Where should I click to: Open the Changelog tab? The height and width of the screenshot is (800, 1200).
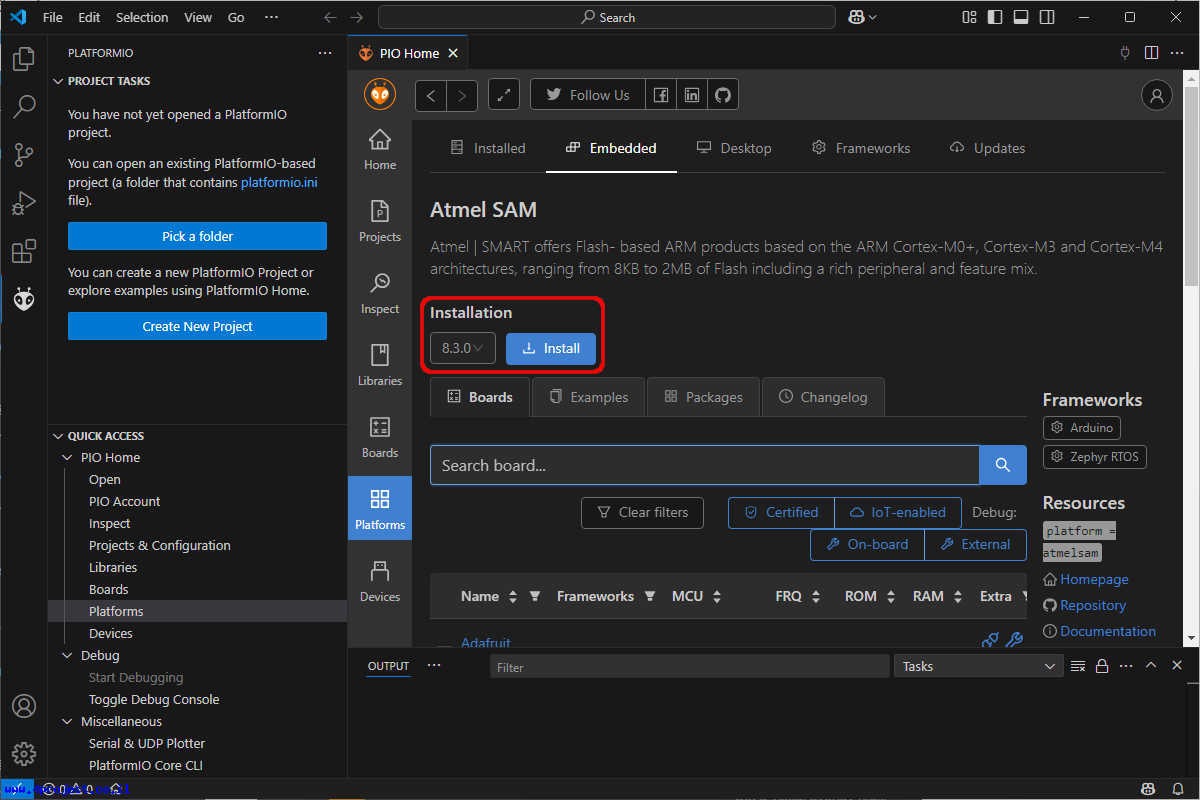(x=823, y=397)
